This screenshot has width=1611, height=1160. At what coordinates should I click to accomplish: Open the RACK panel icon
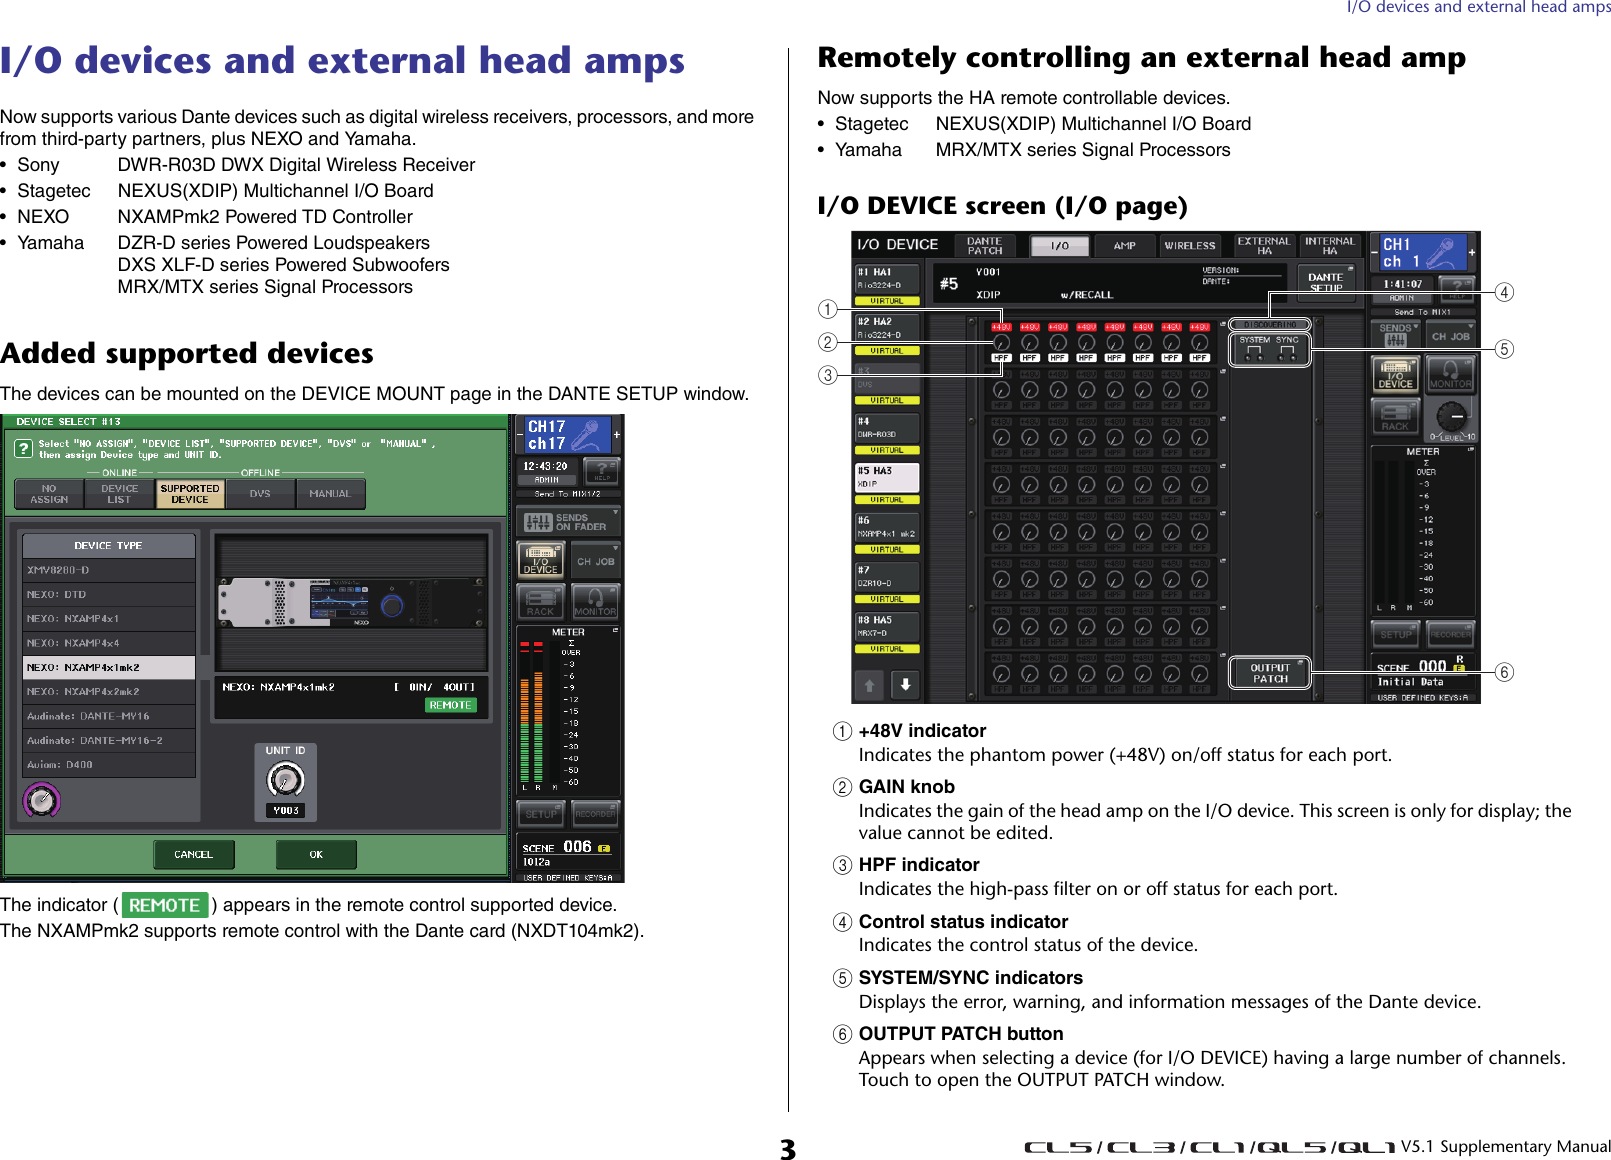coord(539,602)
